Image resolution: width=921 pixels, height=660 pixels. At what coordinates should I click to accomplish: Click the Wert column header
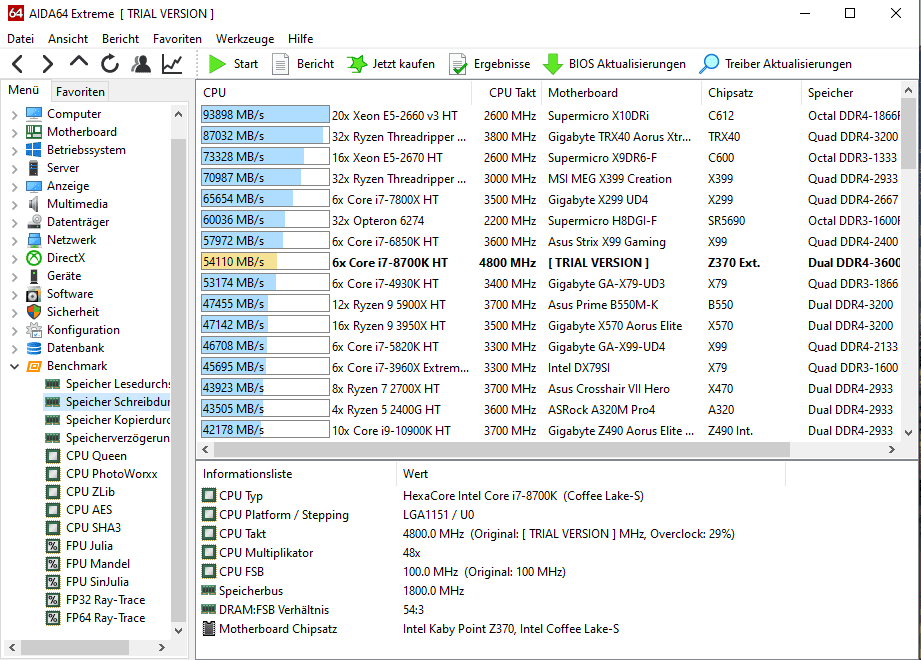pyautogui.click(x=591, y=474)
